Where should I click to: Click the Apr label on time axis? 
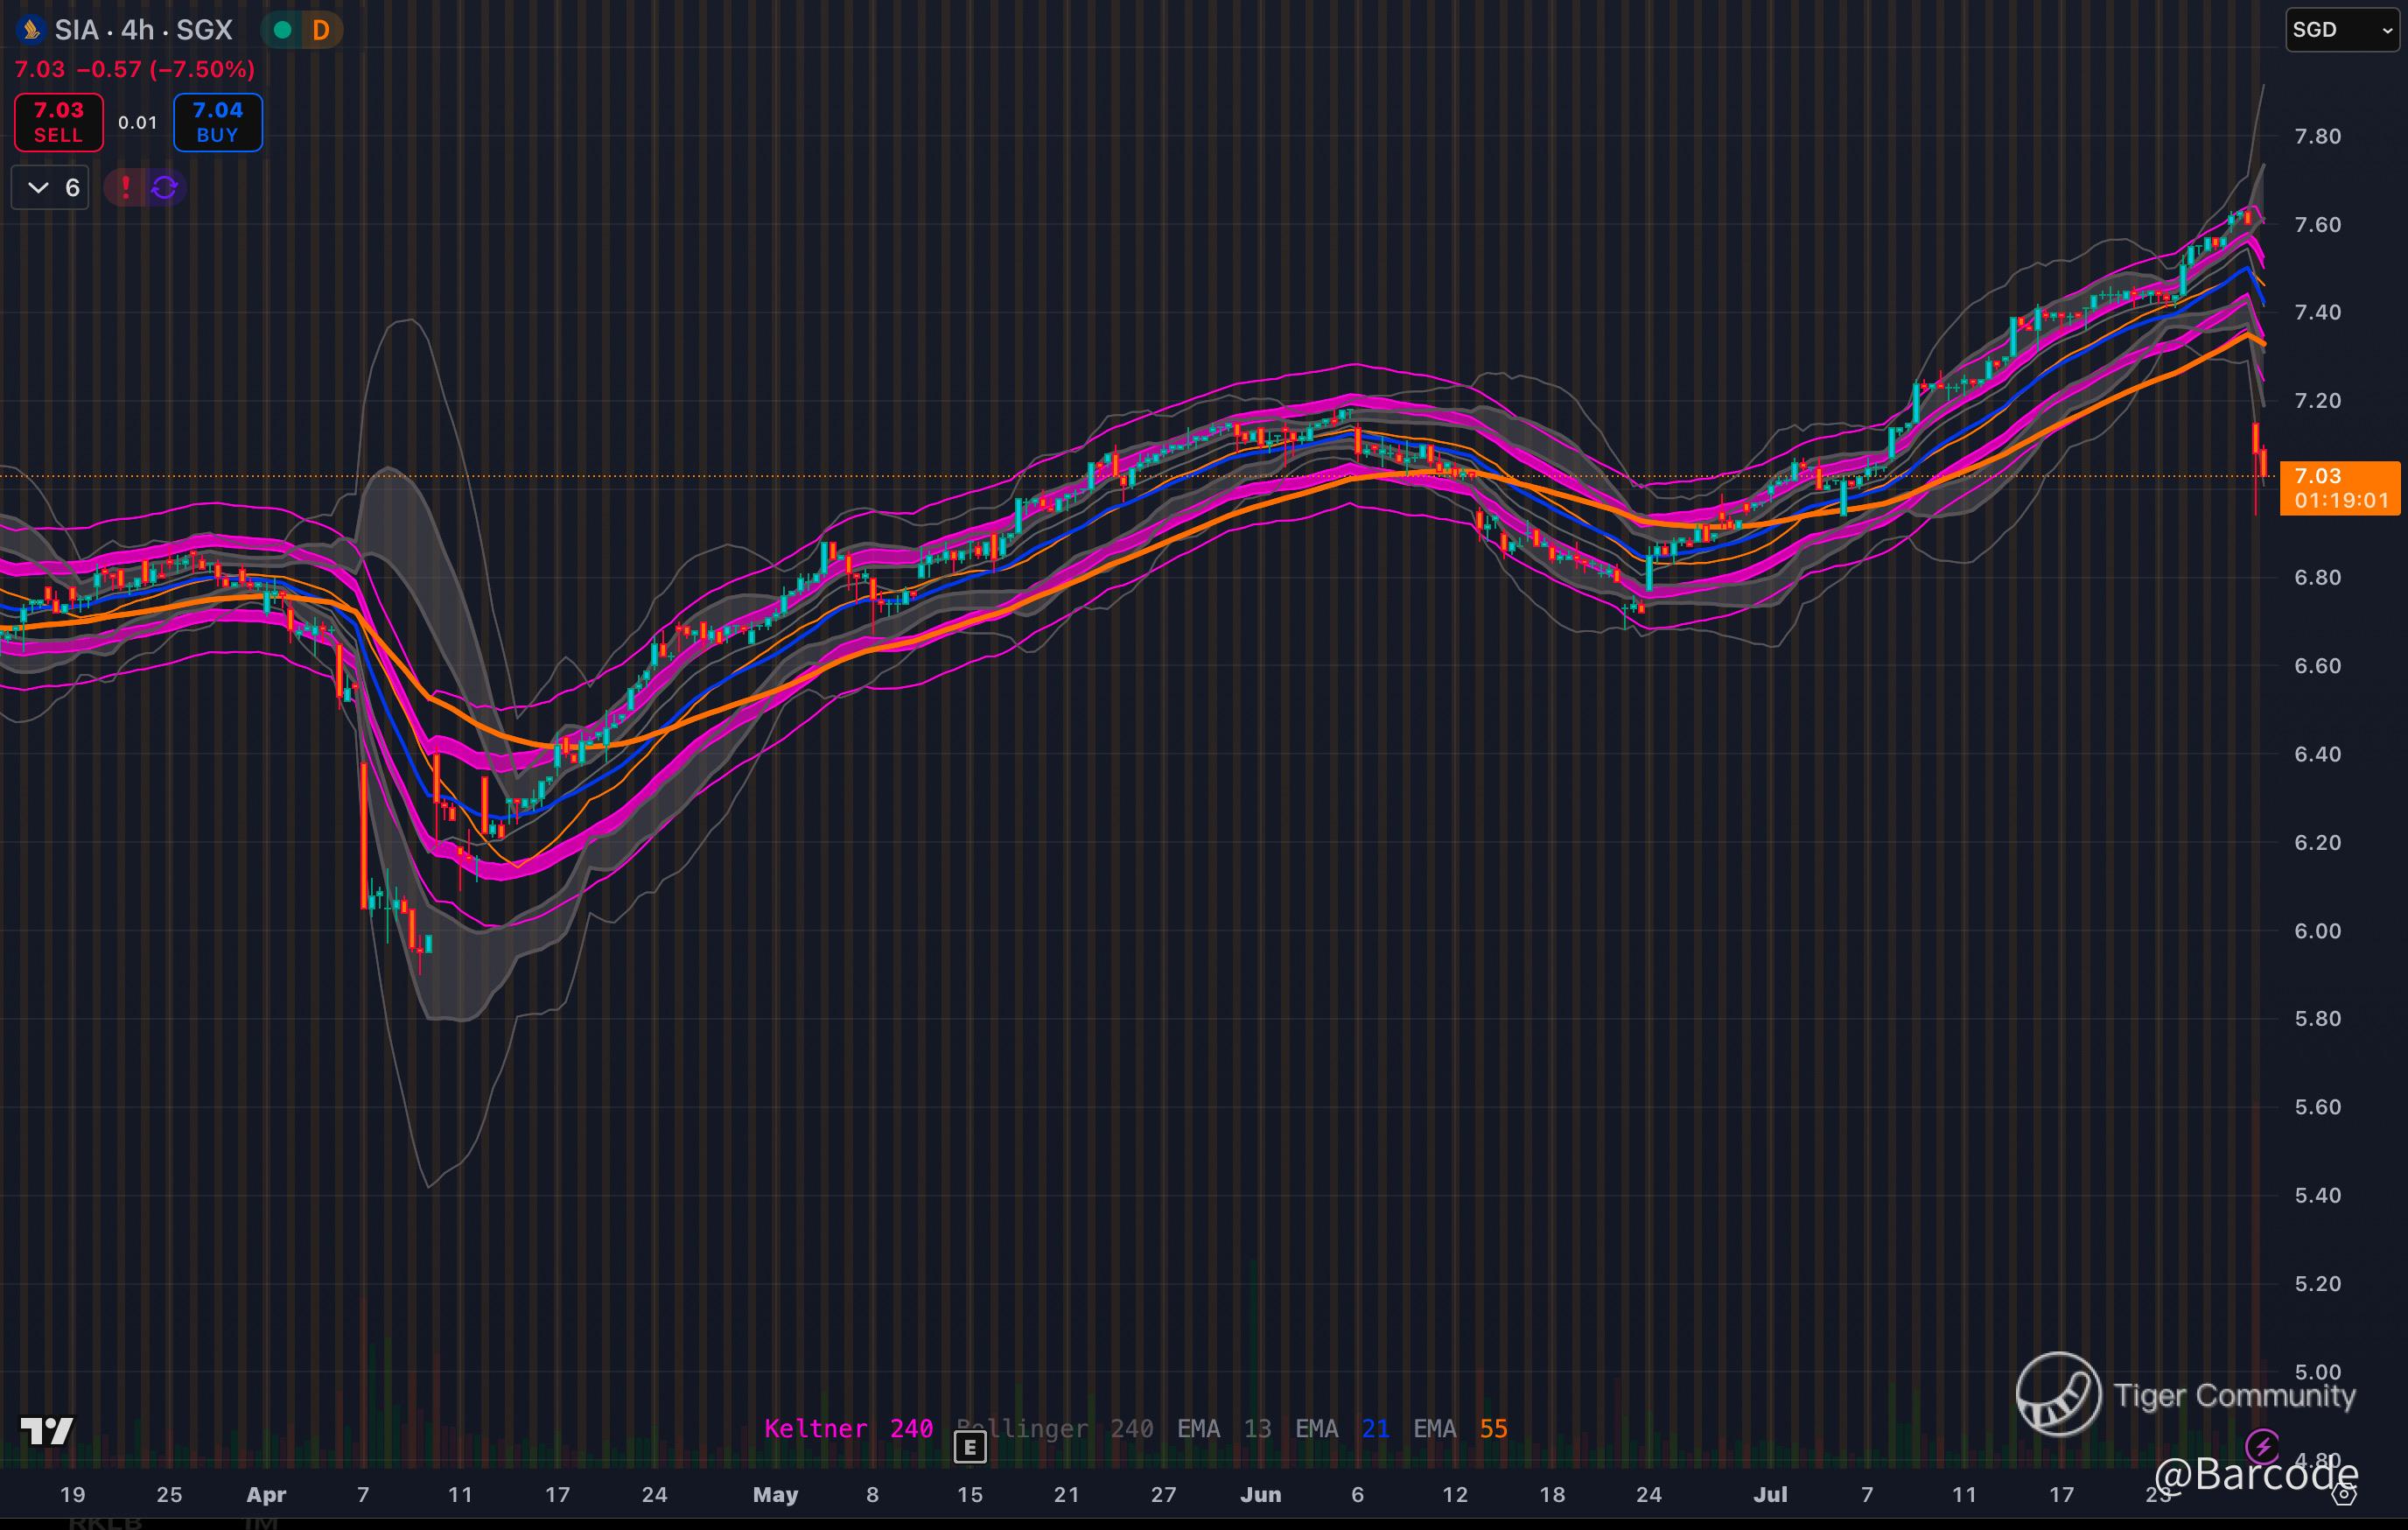[x=266, y=1494]
